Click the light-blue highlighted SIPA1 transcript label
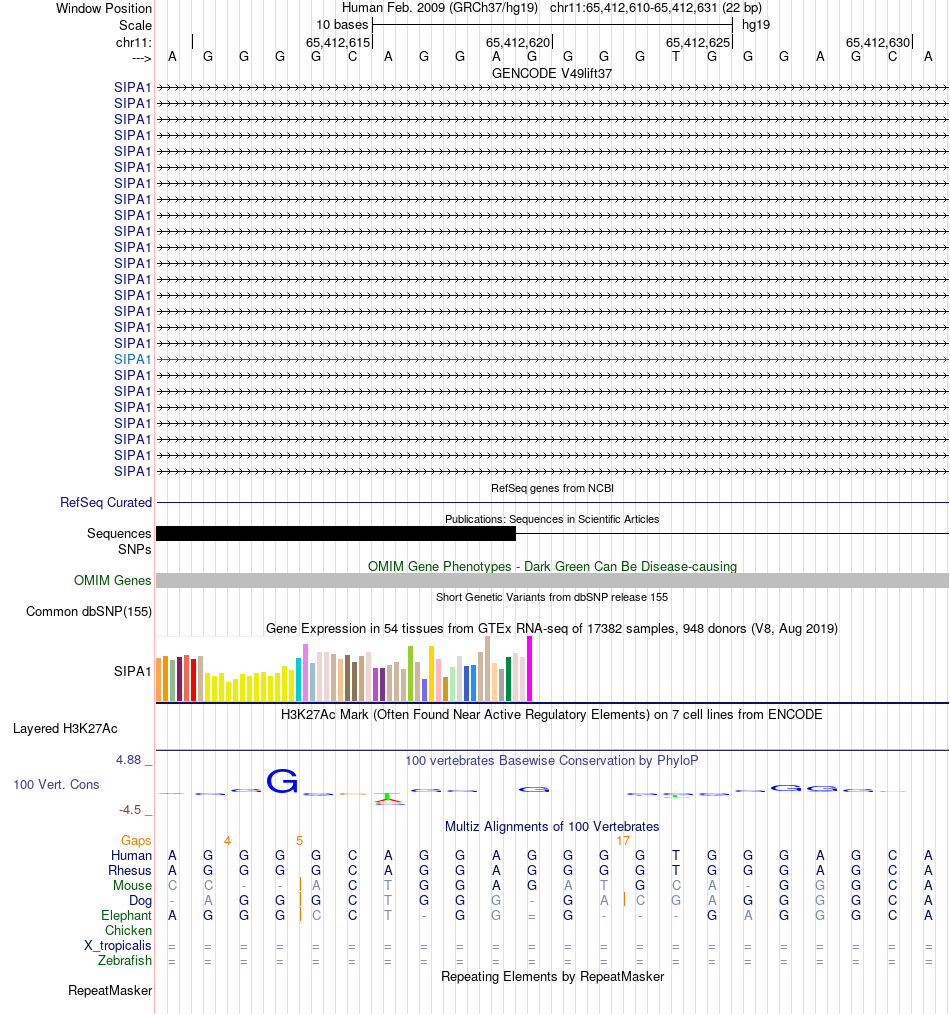The width and height of the screenshot is (950, 1014). pyautogui.click(x=132, y=360)
